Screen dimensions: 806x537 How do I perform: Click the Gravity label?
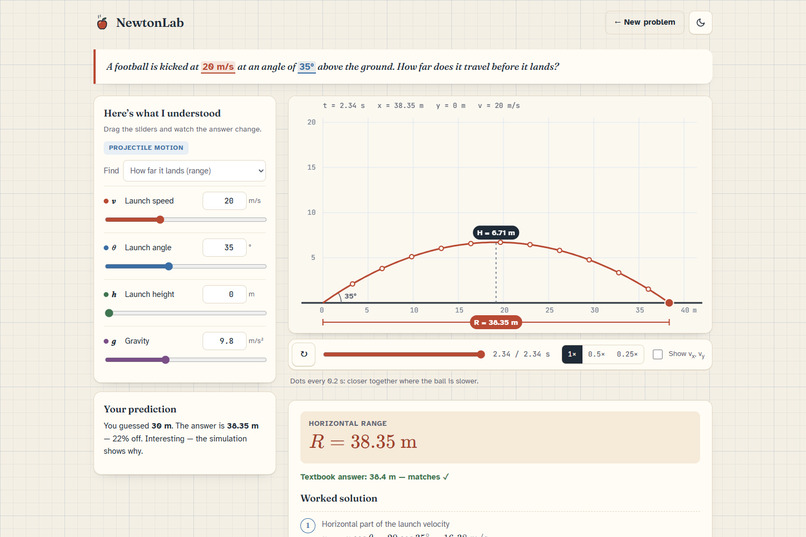(x=137, y=341)
